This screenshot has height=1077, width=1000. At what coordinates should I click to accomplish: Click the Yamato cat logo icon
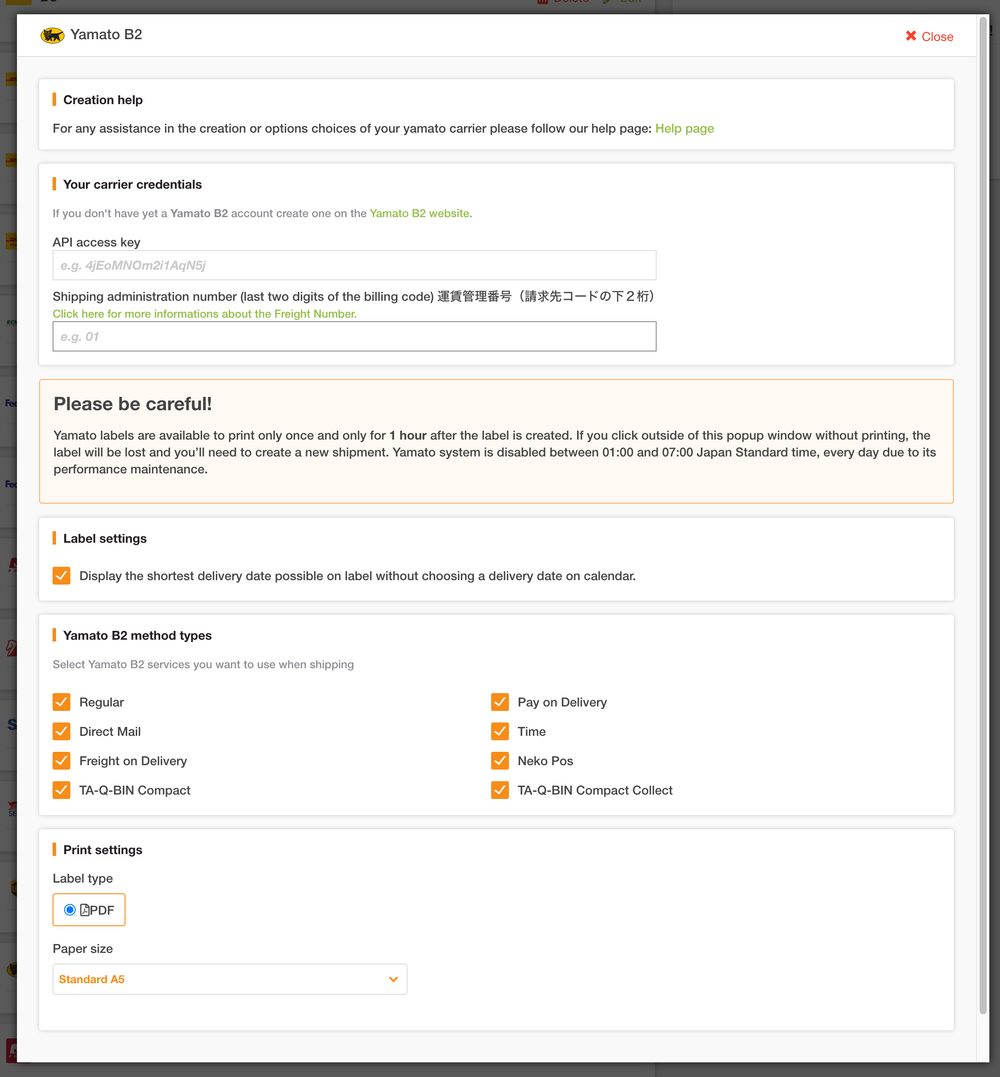51,35
